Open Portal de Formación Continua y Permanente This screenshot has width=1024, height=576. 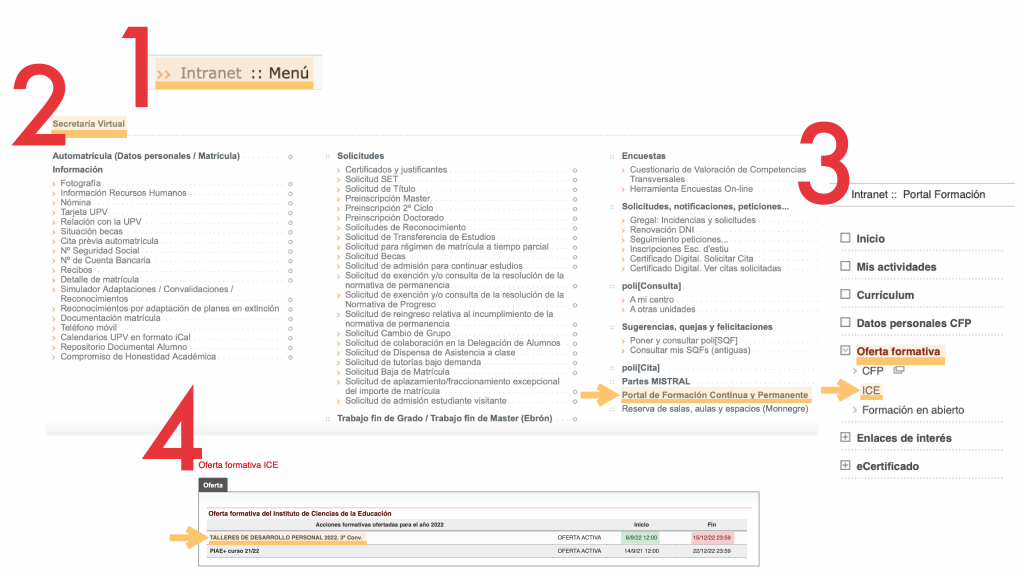tap(714, 396)
